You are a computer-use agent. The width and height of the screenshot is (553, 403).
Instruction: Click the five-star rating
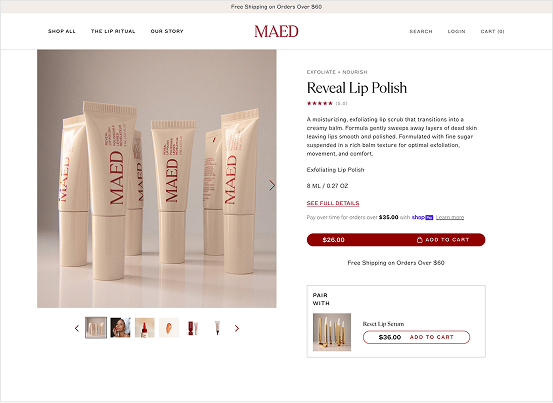point(320,103)
